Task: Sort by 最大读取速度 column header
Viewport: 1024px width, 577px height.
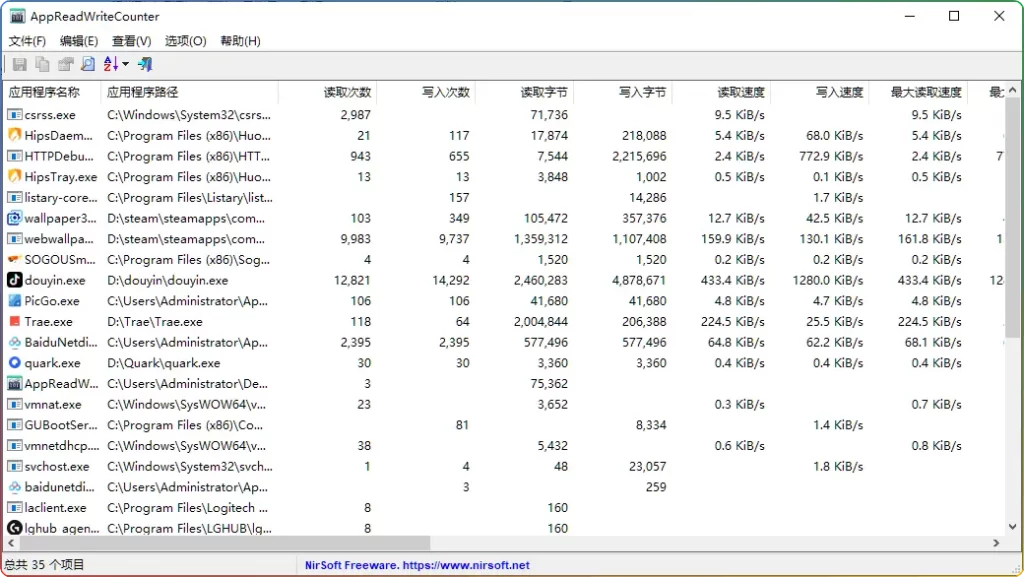Action: tap(919, 92)
